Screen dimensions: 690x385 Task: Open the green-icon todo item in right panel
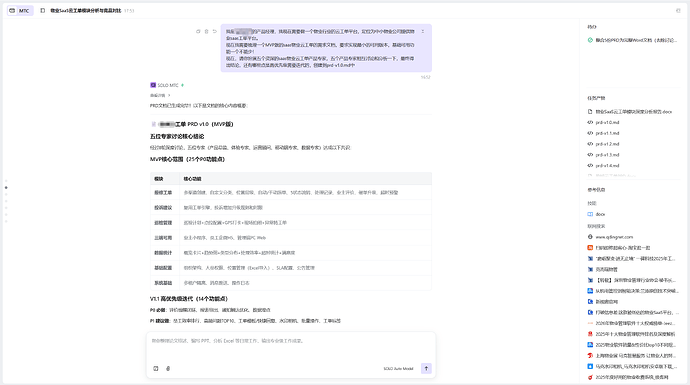(632, 40)
